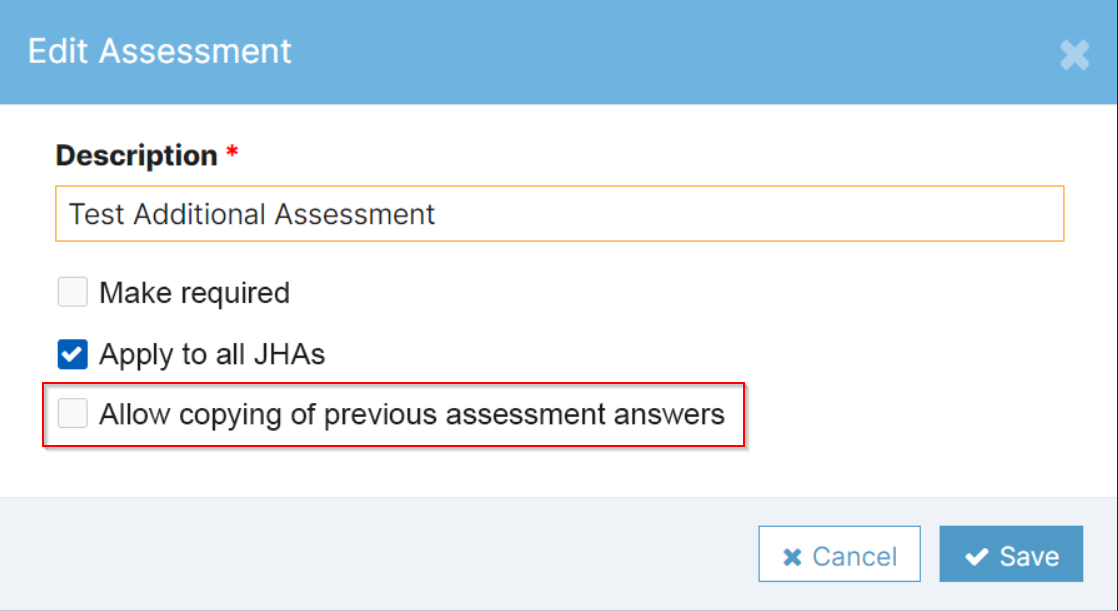Uncheck Apply to all JHAs

coord(71,354)
